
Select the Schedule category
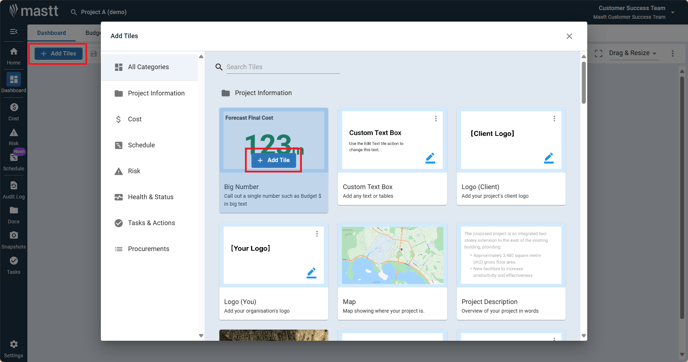click(150, 145)
